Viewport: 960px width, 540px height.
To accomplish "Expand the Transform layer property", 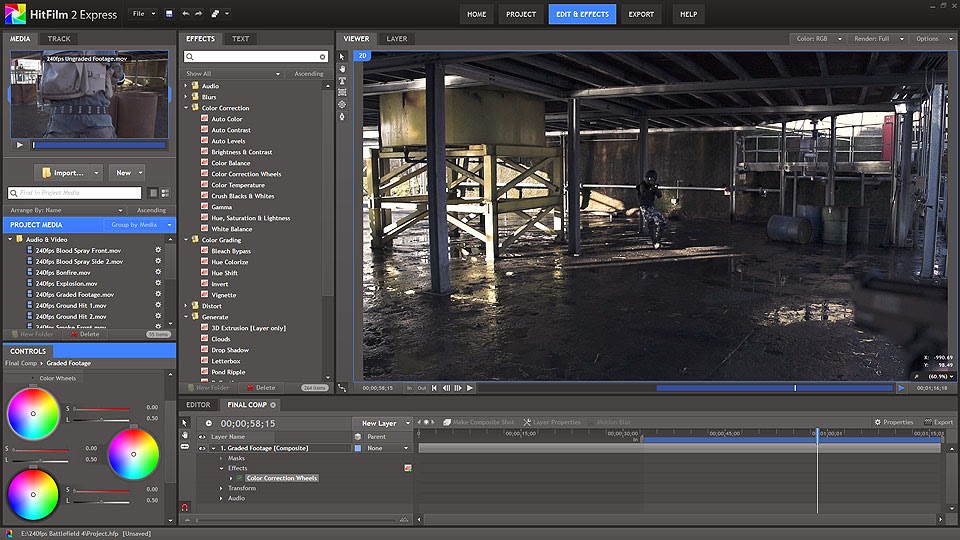I will pyautogui.click(x=221, y=488).
